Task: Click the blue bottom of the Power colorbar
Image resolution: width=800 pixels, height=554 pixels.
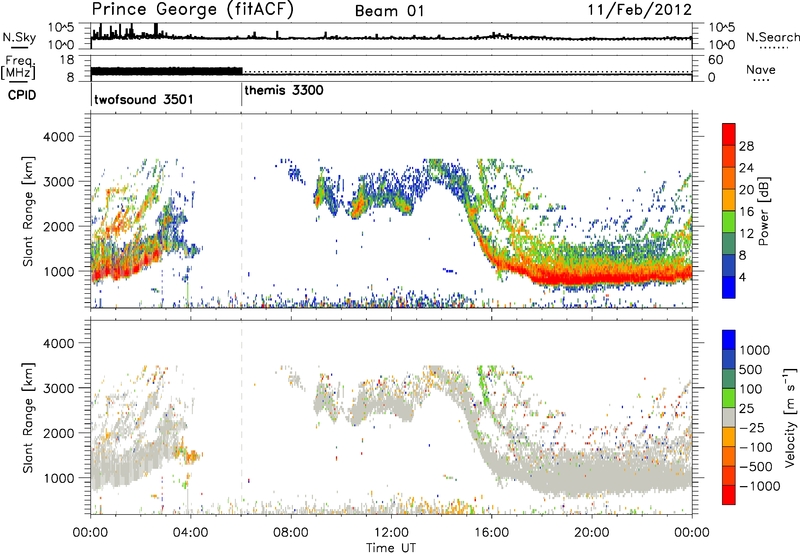Action: pos(729,287)
